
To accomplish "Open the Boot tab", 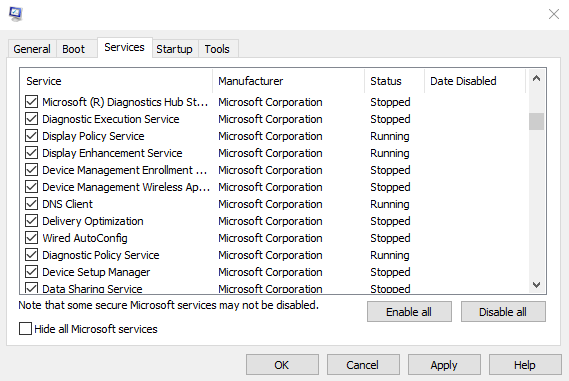I will pos(73,49).
